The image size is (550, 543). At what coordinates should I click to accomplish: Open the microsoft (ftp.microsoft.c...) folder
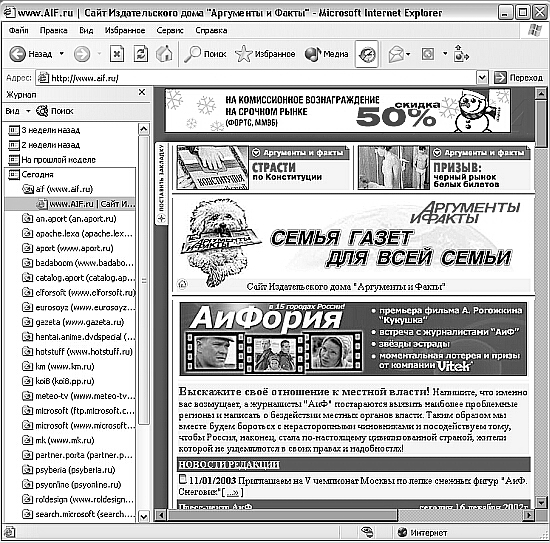78,411
